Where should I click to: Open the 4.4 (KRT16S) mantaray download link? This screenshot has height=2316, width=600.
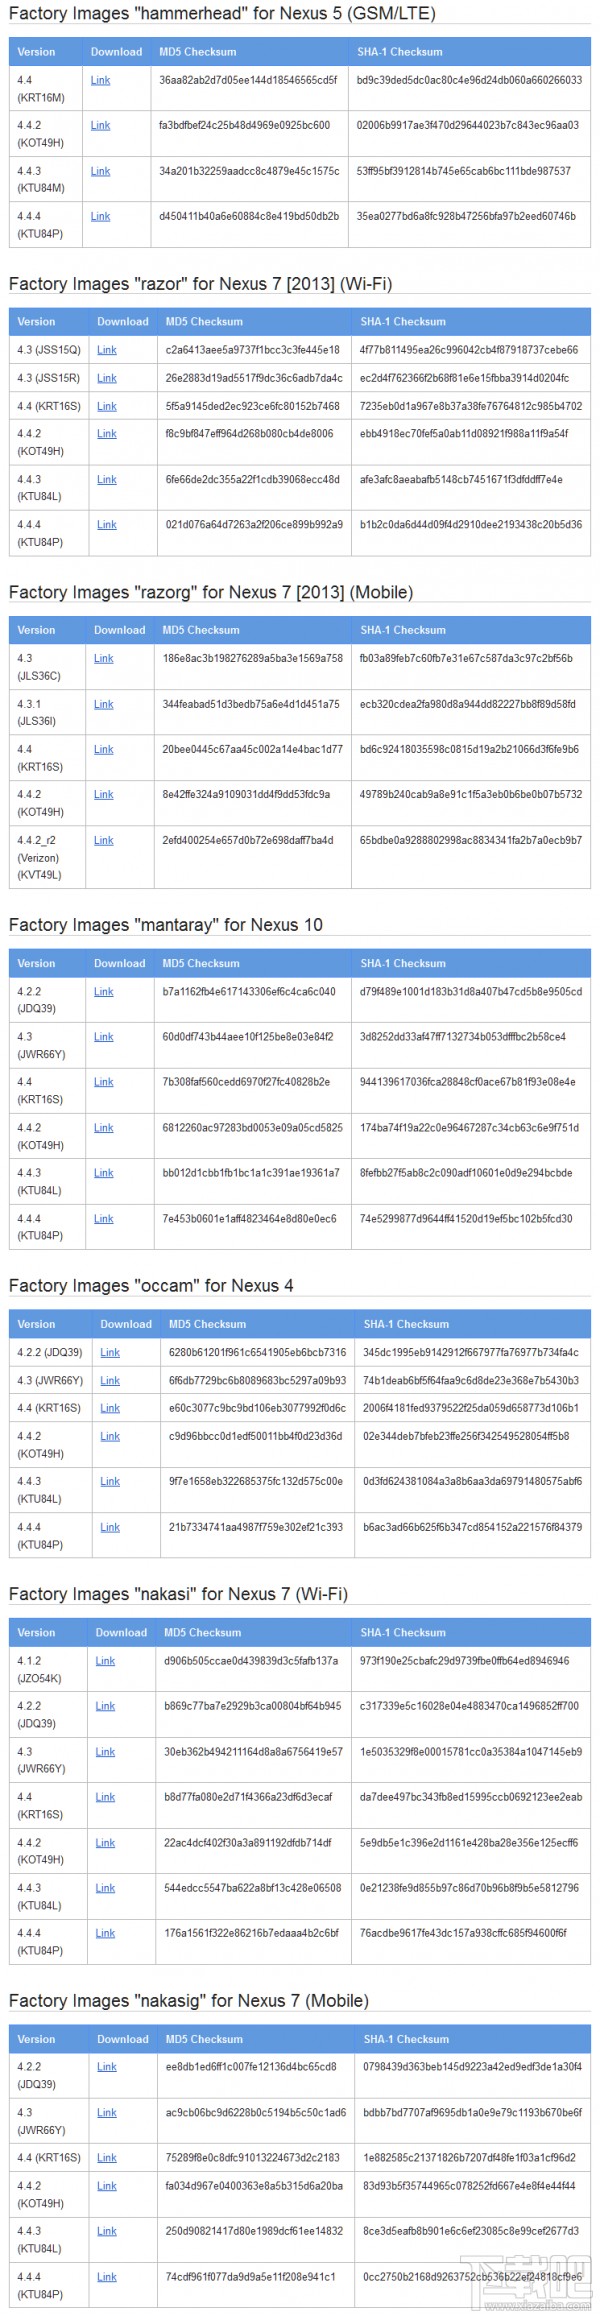(x=104, y=1082)
